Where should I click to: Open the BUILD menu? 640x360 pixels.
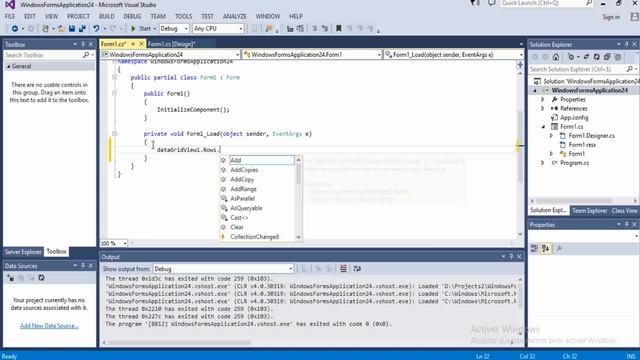coord(107,16)
